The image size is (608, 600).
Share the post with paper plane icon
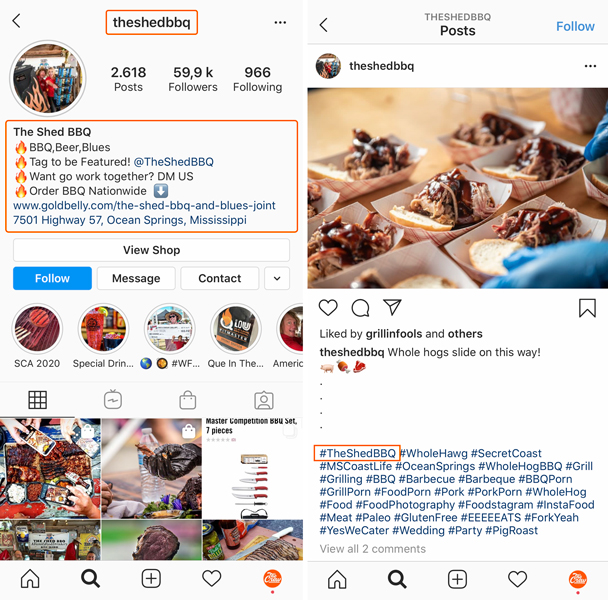click(392, 307)
